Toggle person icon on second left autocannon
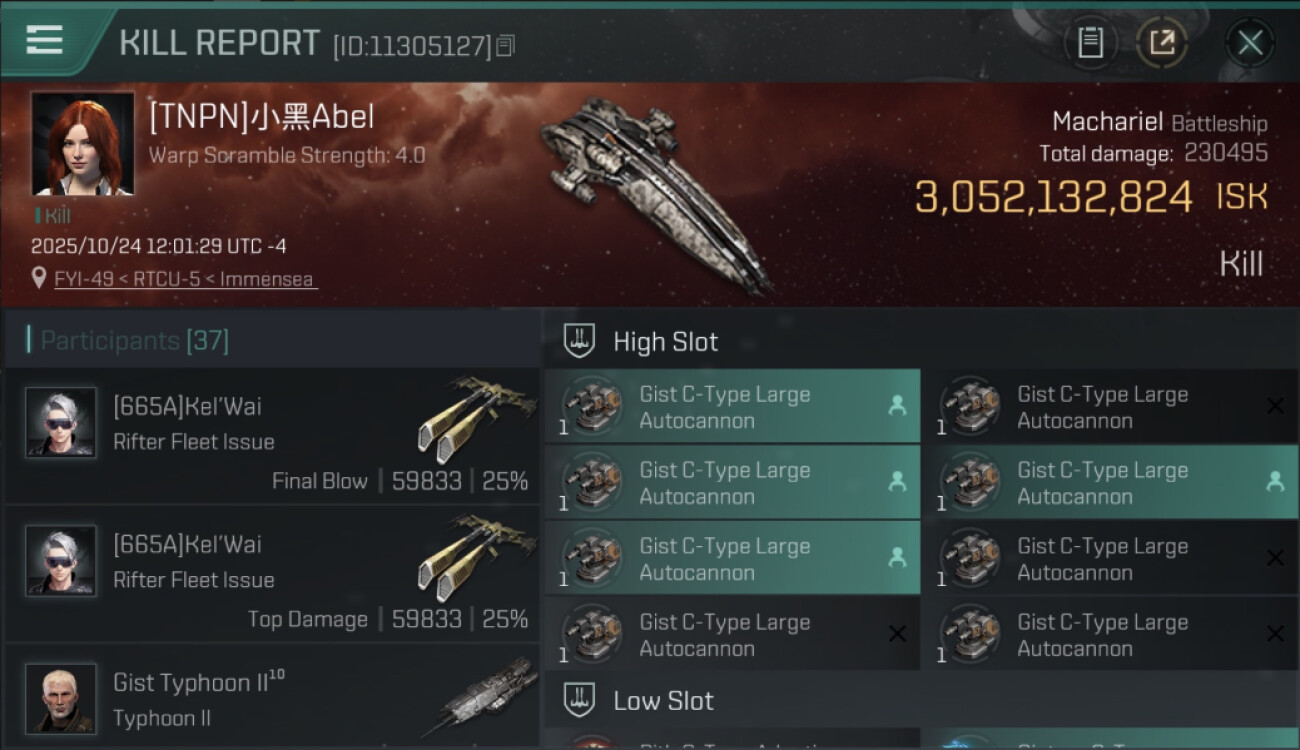The height and width of the screenshot is (750, 1300). (897, 482)
